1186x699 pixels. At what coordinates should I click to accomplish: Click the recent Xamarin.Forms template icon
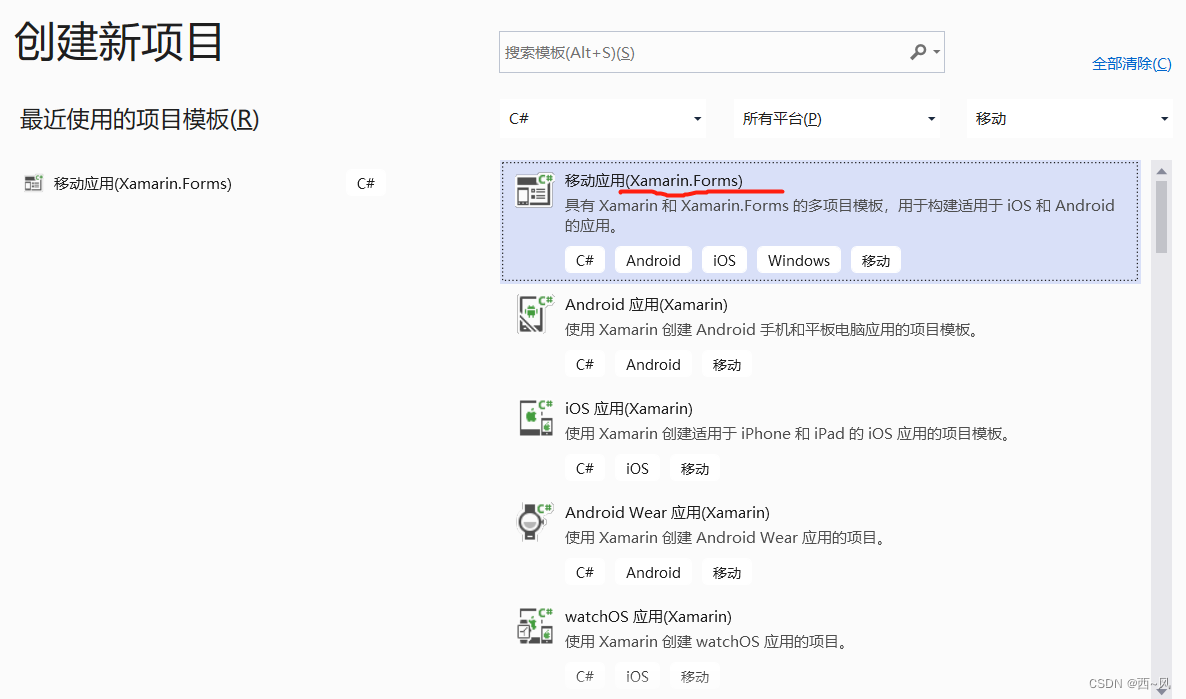[33, 183]
